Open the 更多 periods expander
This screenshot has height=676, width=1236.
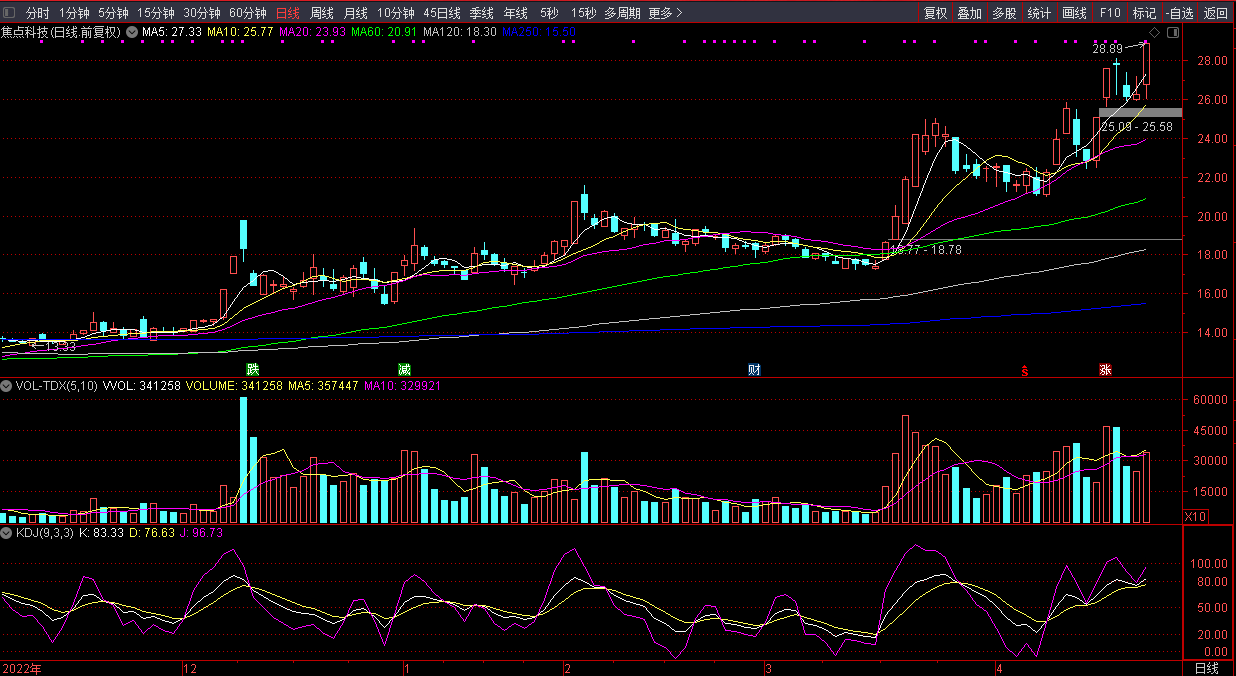[x=665, y=13]
